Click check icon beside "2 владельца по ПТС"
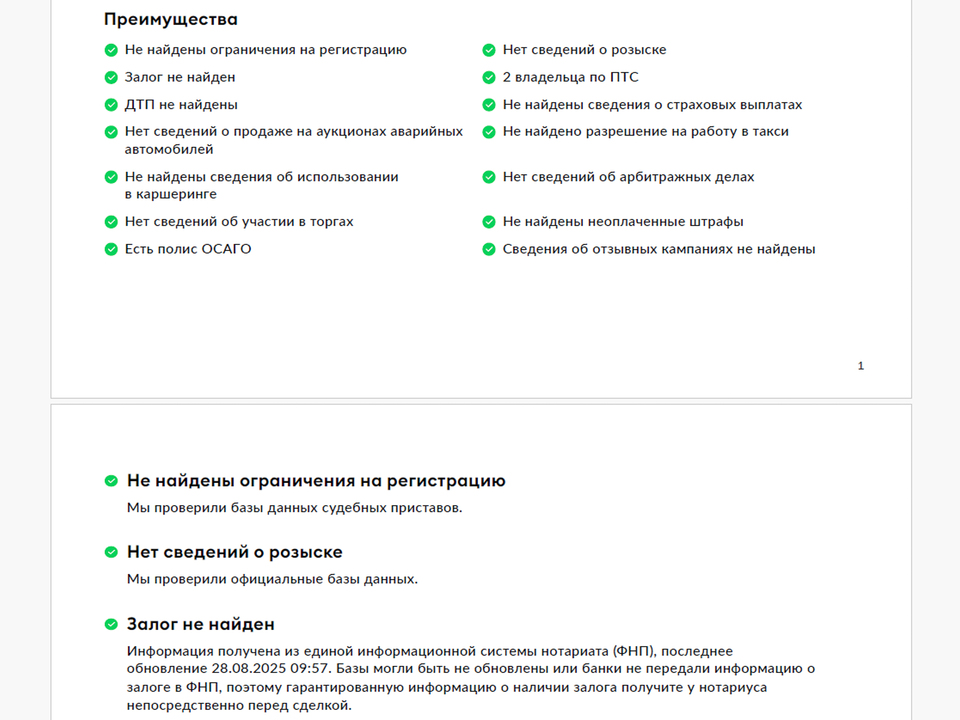 [489, 78]
